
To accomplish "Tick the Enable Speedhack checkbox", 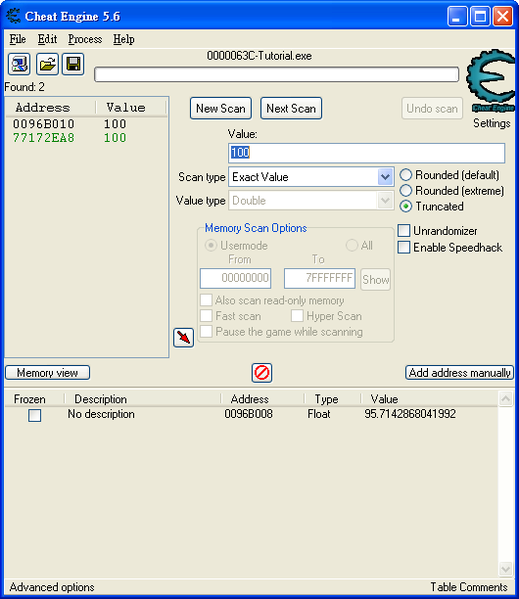I will coord(404,248).
